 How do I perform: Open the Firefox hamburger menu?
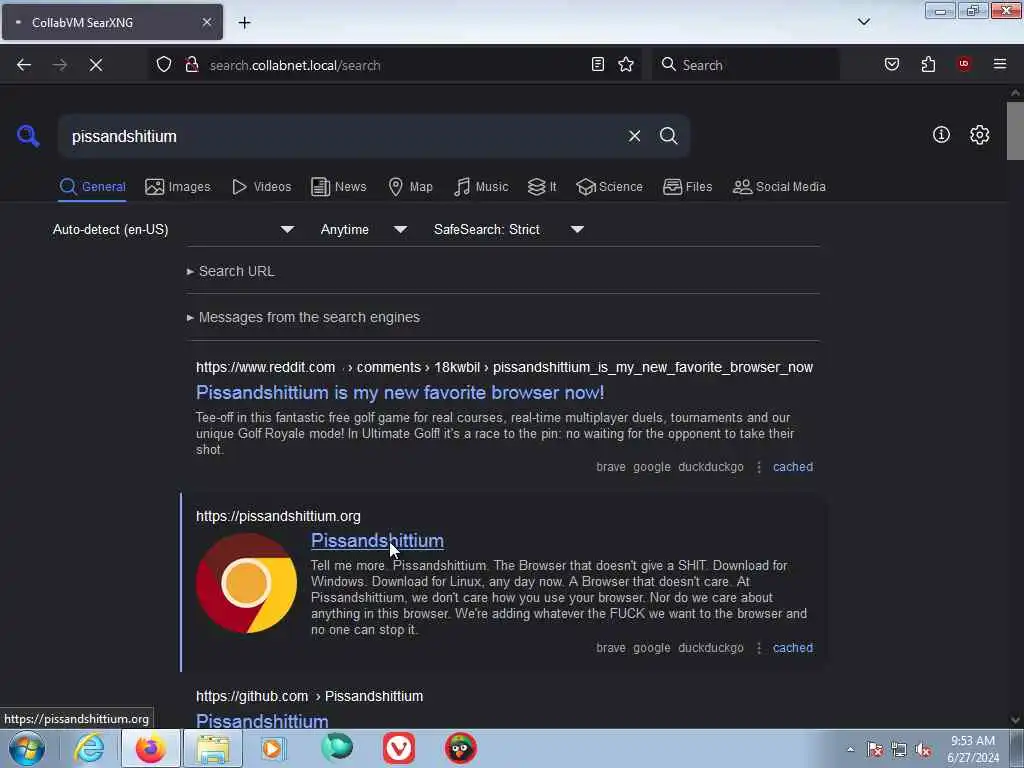point(1000,64)
